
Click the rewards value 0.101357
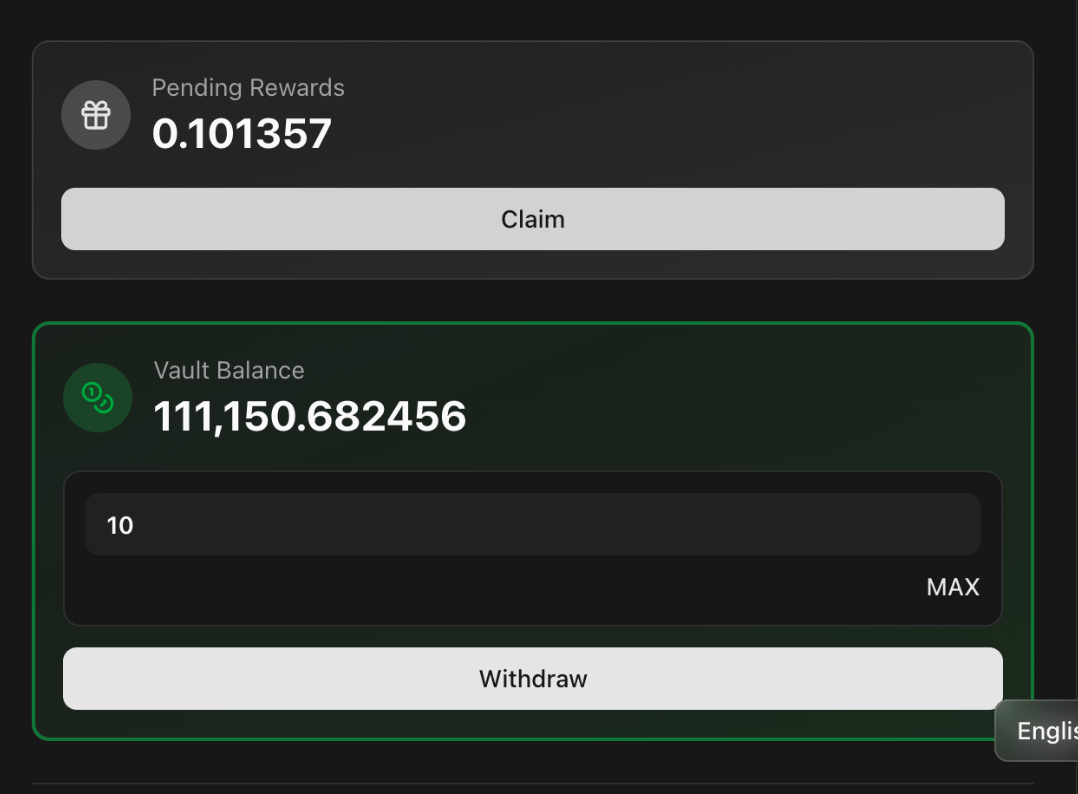[x=241, y=133]
